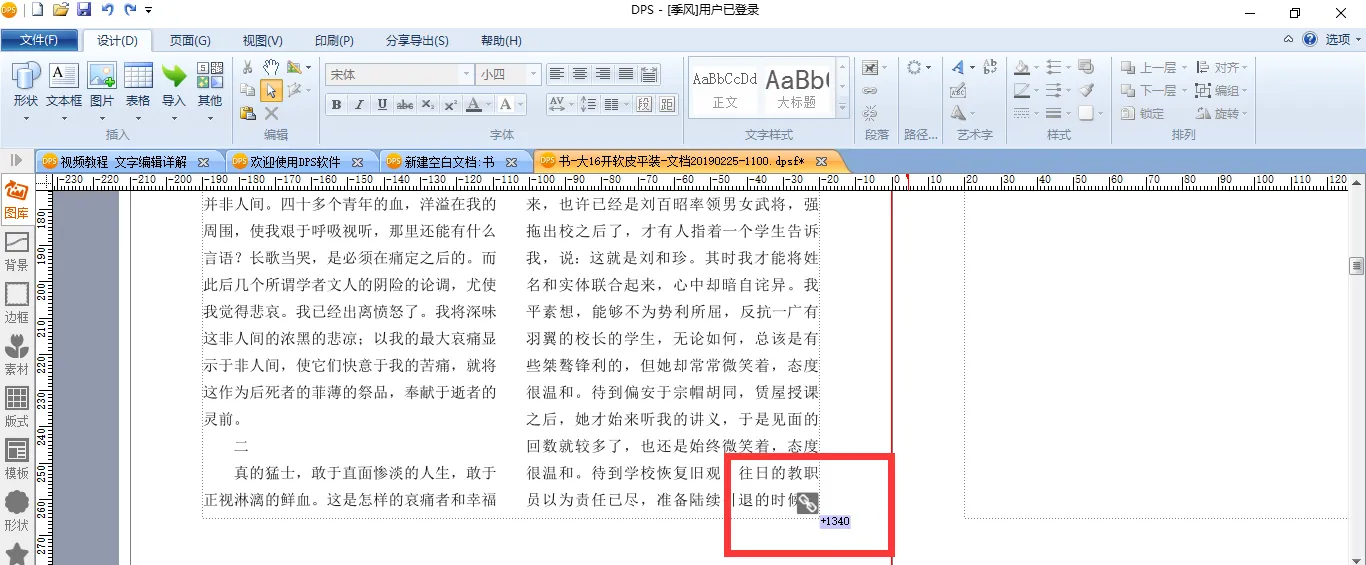The image size is (1366, 565).
Task: Click the line spacing icon
Action: point(589,104)
